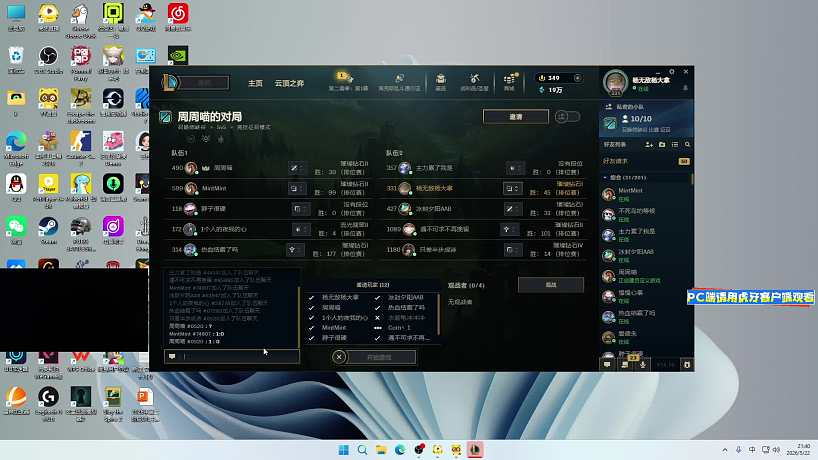Click the add friend icon
818x460 pixels.
pyautogui.click(x=649, y=144)
